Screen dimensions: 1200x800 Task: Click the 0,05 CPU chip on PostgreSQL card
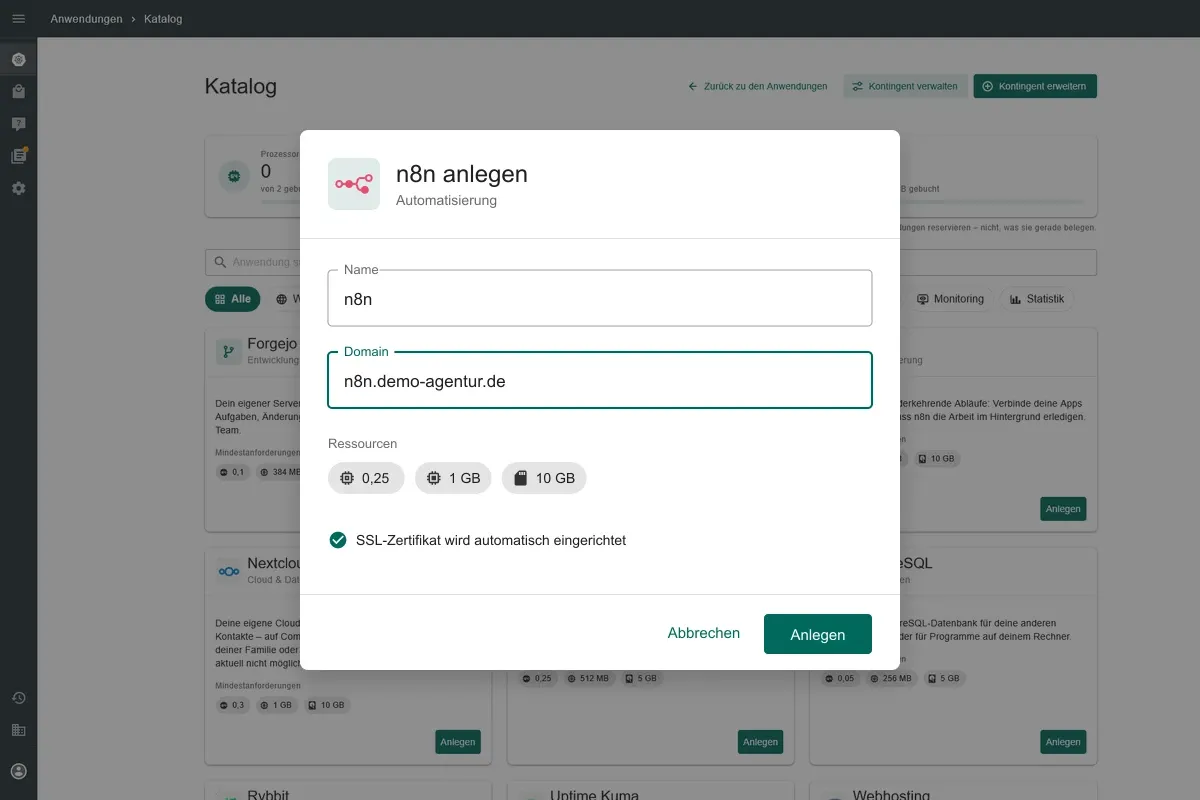tap(840, 678)
